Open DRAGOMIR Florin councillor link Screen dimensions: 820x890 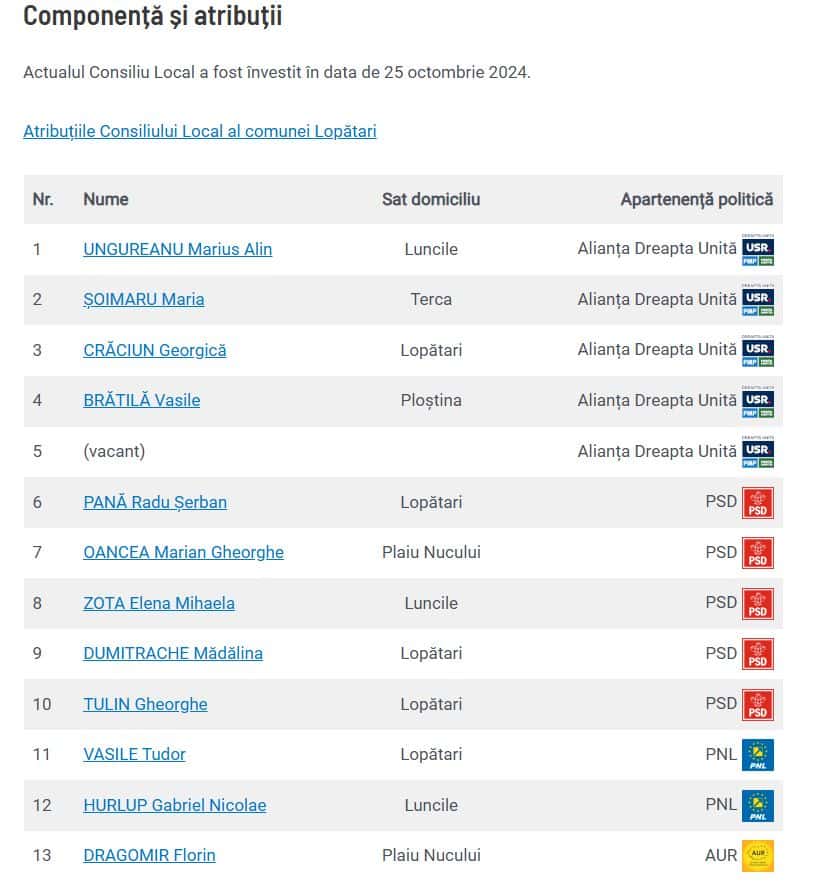149,855
